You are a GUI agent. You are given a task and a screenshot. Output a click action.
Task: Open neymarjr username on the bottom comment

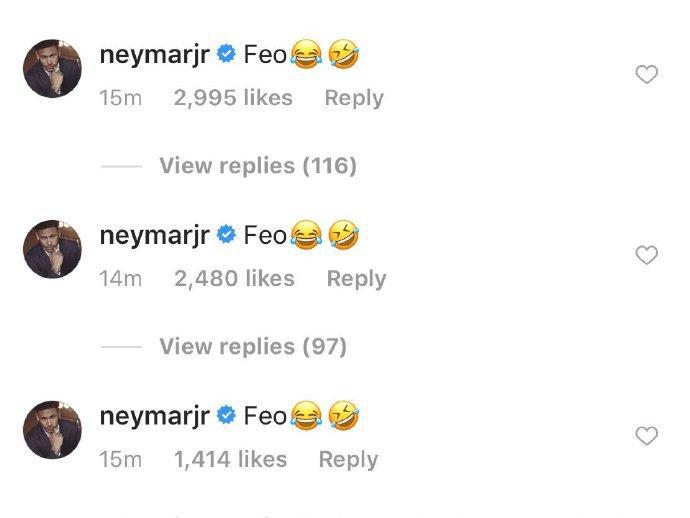pyautogui.click(x=154, y=417)
